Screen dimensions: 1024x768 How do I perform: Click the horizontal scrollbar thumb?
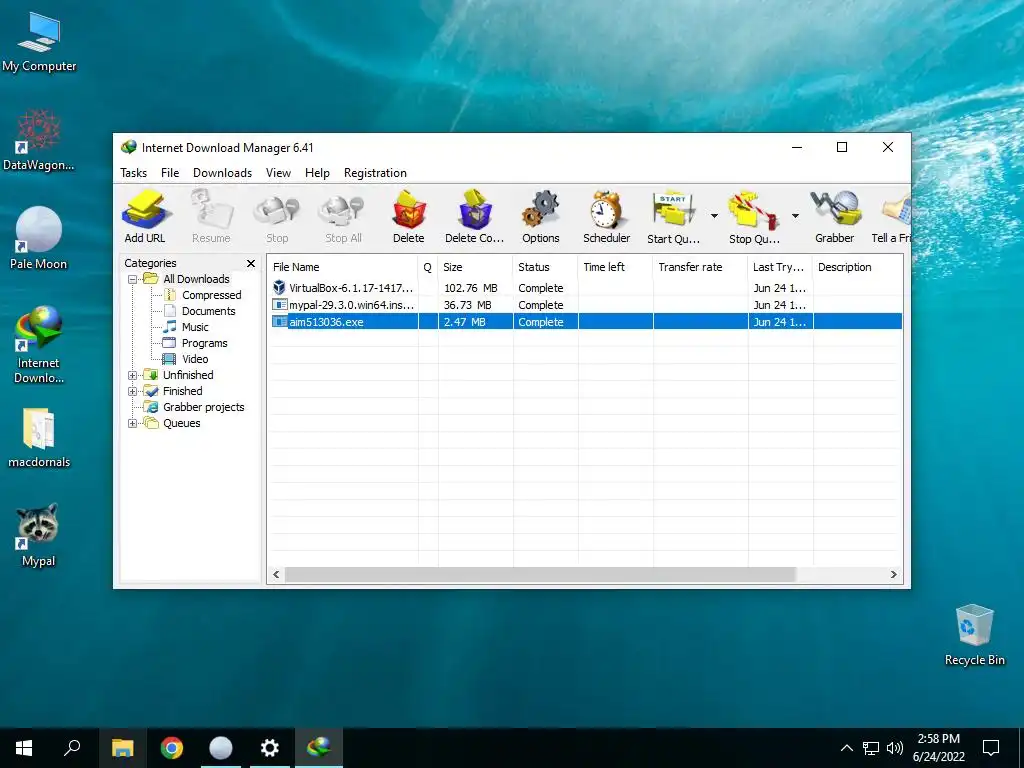pos(540,575)
